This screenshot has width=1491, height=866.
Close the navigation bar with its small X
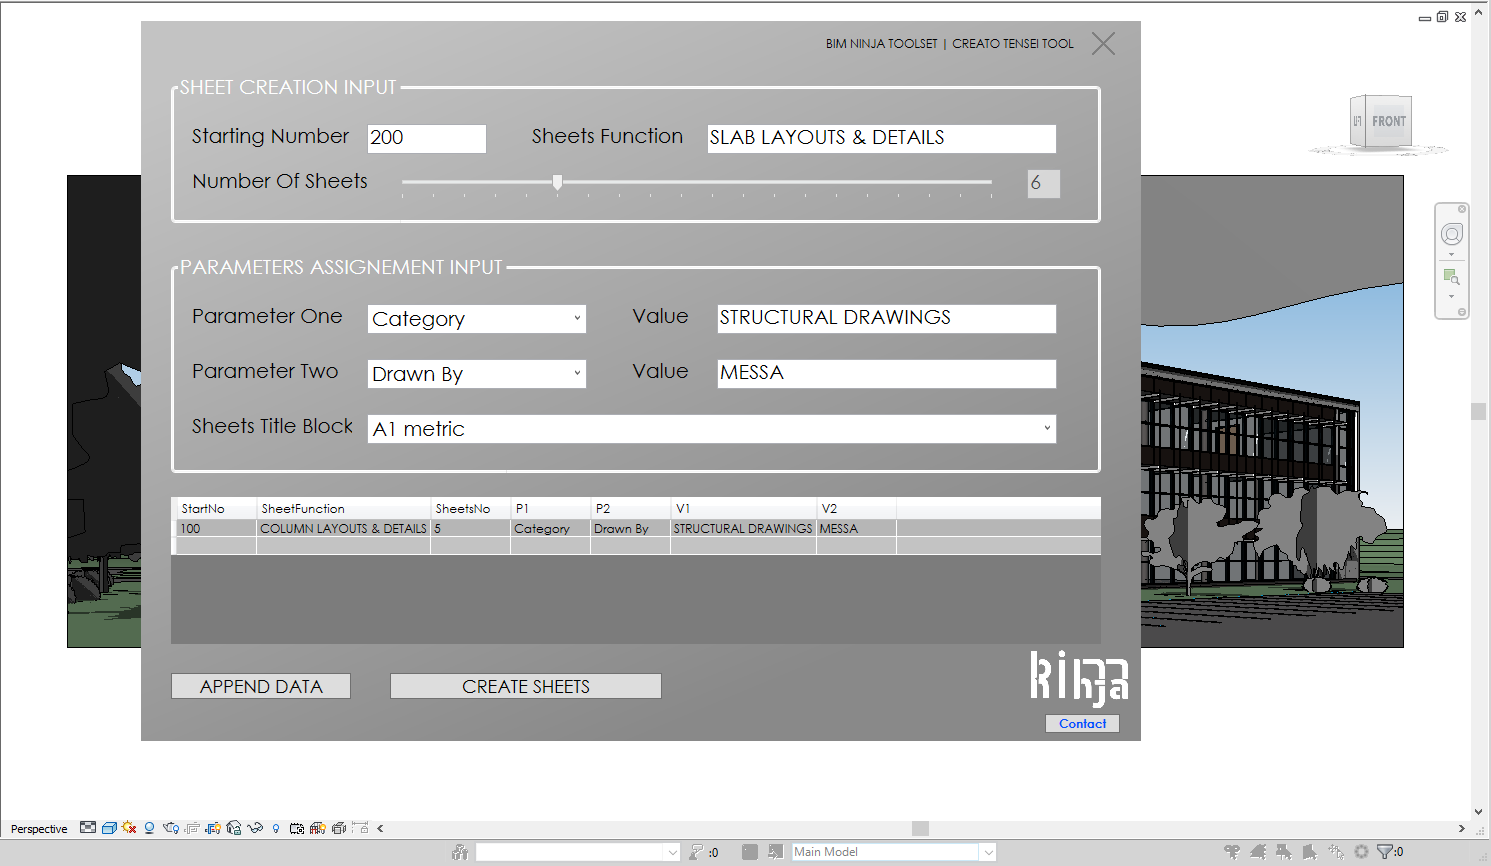1462,209
